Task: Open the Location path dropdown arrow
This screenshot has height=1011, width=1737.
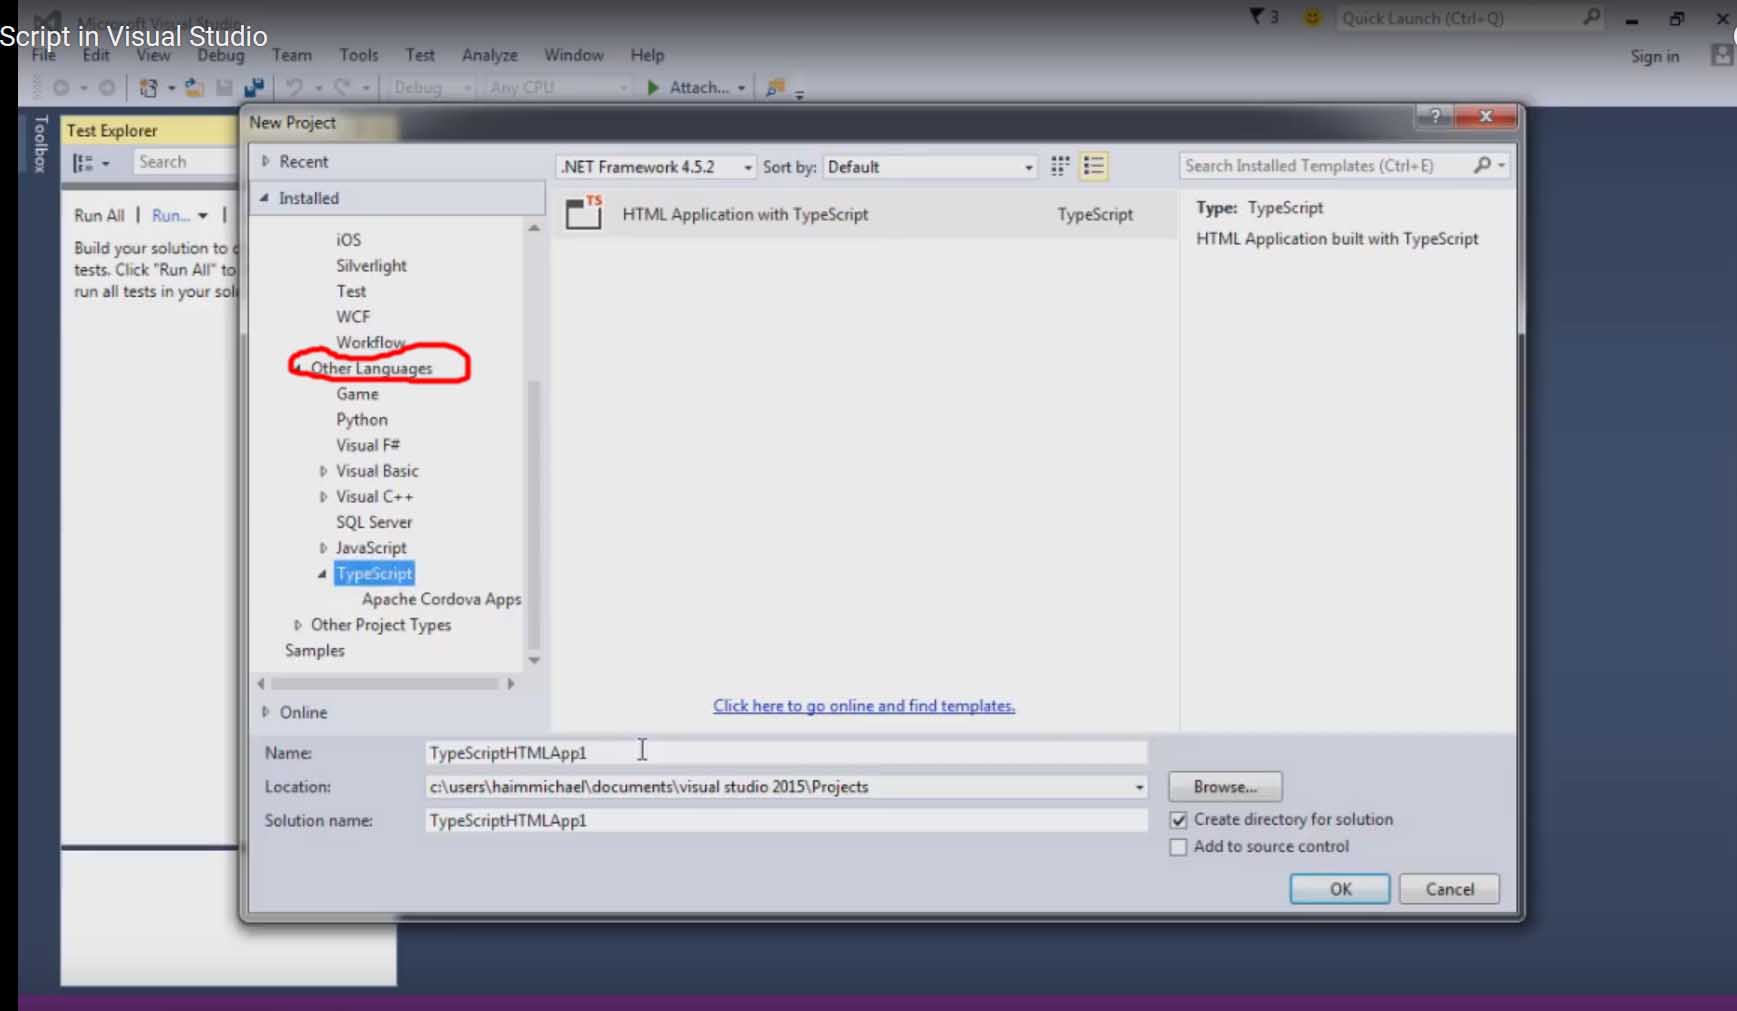Action: pos(1139,788)
